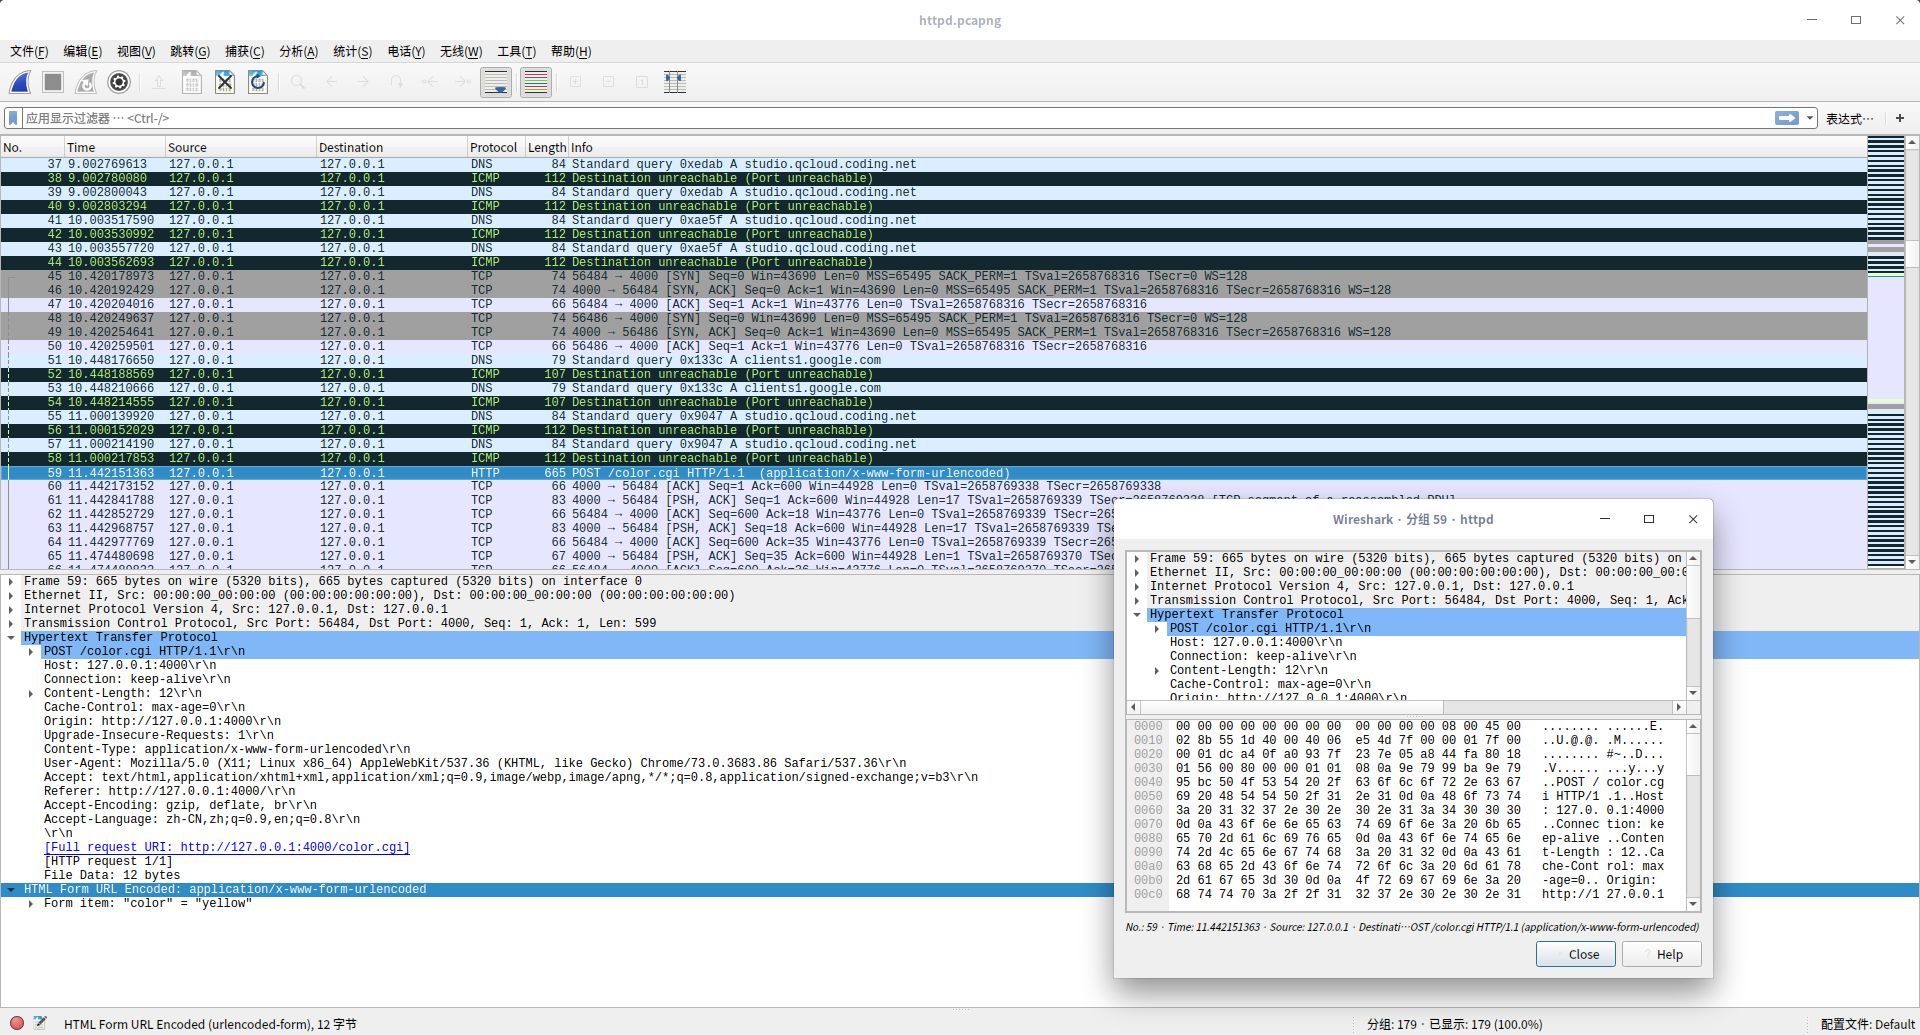Image resolution: width=1920 pixels, height=1035 pixels.
Task: Click 配置文件: Default in status bar
Action: click(1867, 1024)
